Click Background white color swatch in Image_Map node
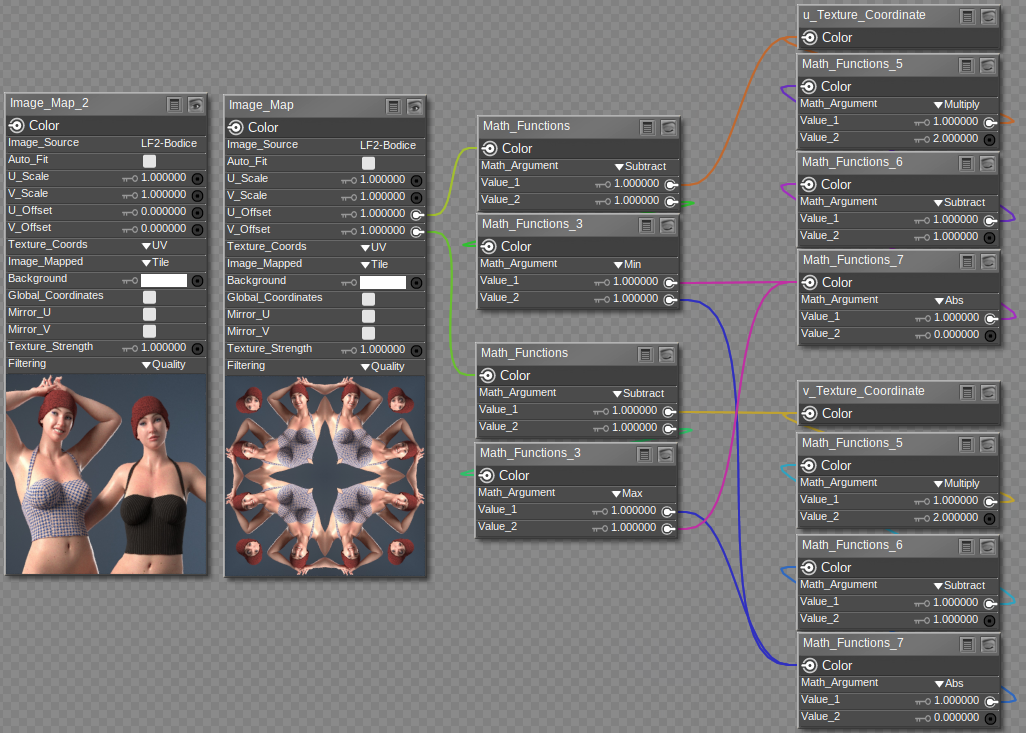 pos(383,282)
